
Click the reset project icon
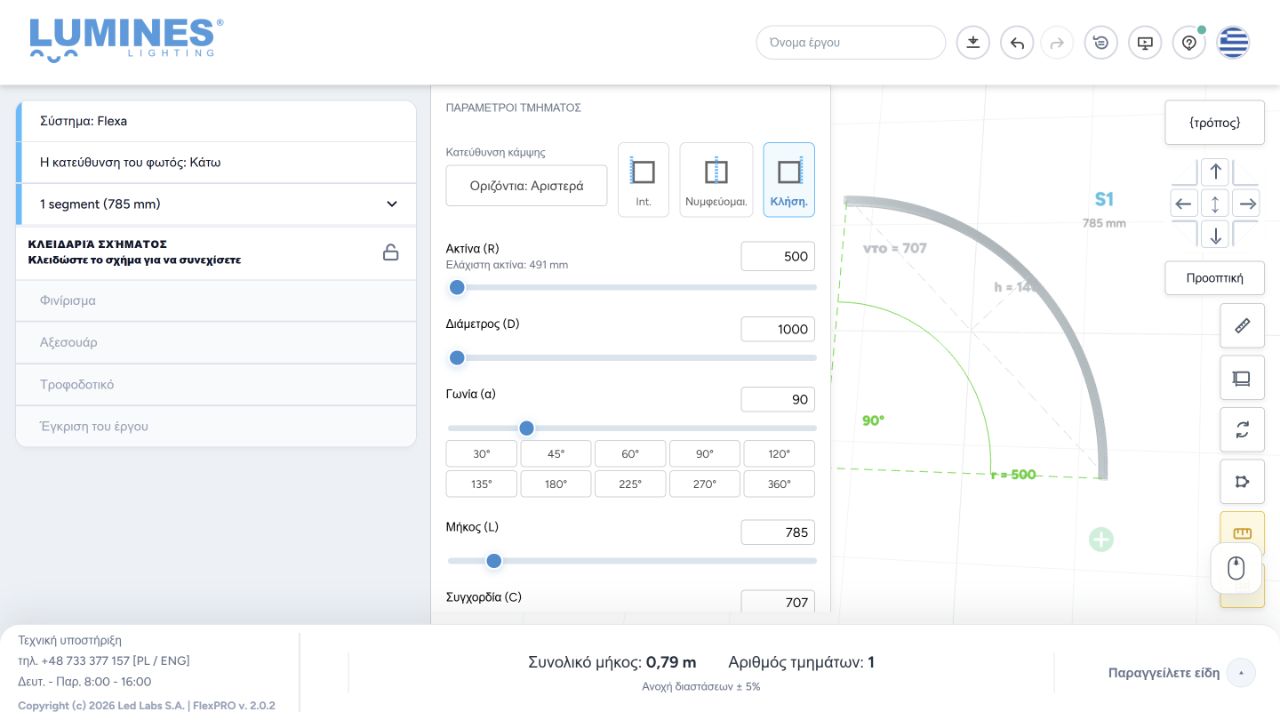[1101, 43]
